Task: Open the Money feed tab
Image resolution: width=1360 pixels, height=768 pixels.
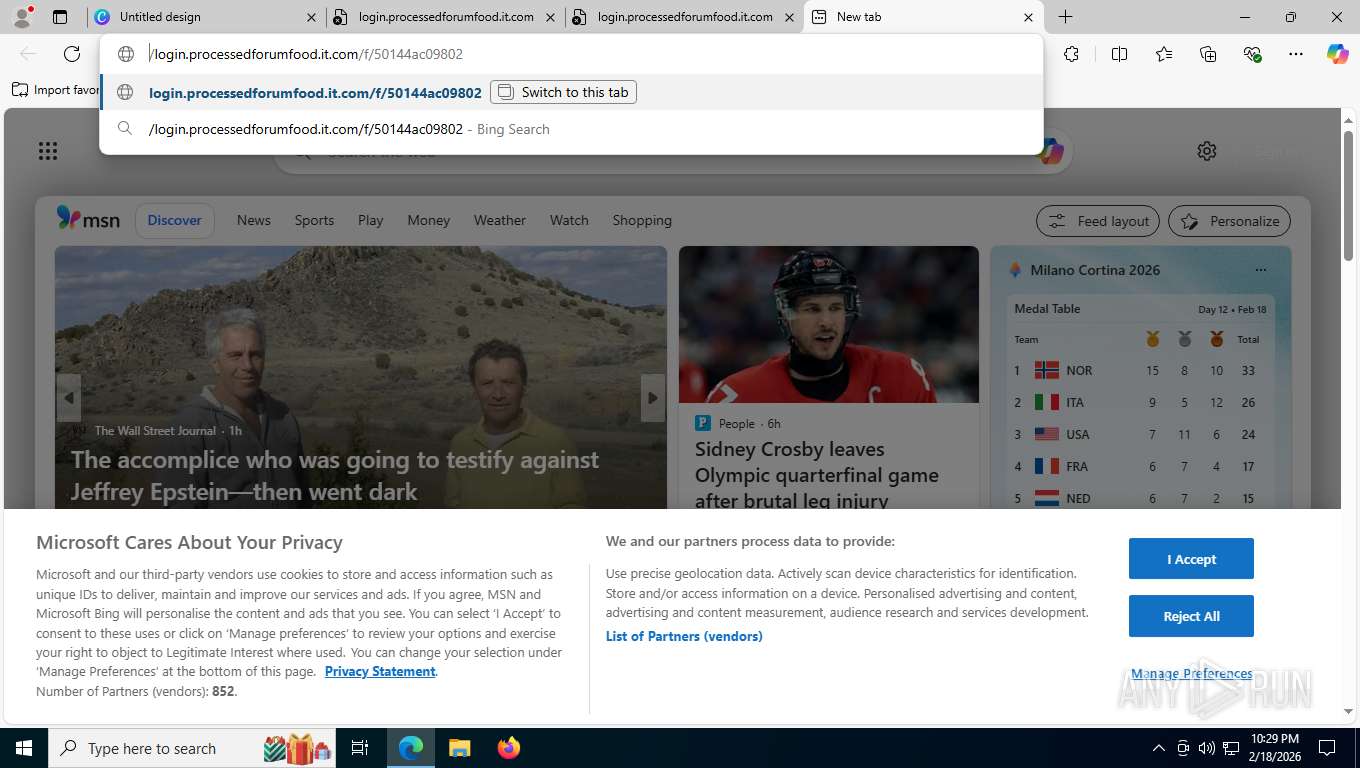Action: (429, 220)
